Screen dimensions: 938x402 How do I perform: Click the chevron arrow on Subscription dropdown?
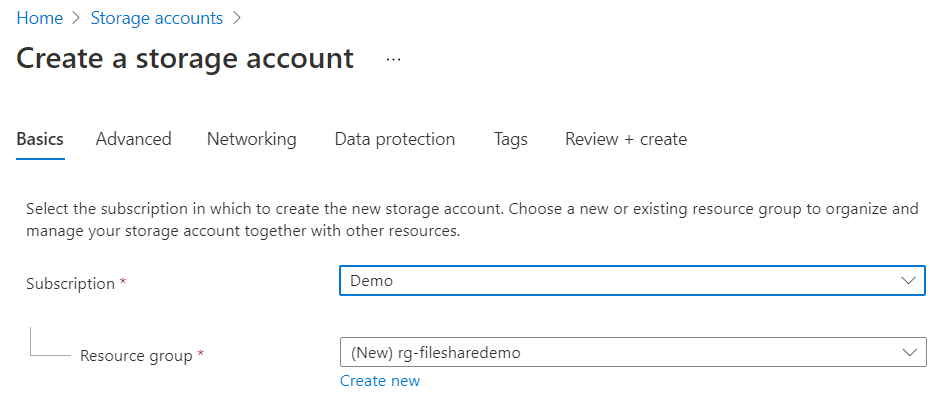[x=909, y=281]
